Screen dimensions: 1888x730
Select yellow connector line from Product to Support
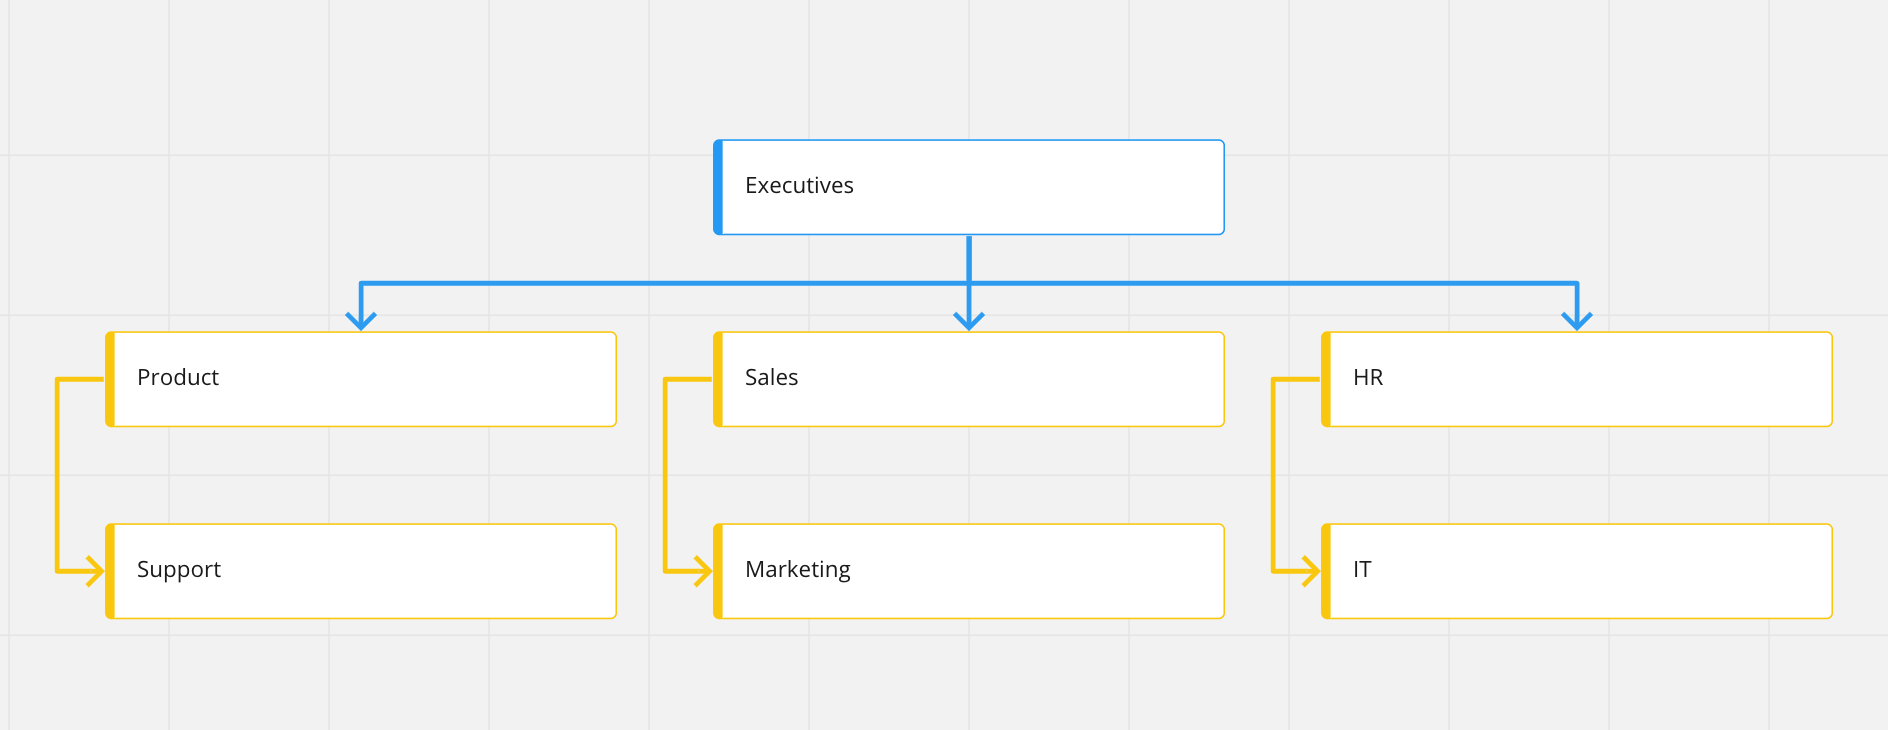click(57, 475)
